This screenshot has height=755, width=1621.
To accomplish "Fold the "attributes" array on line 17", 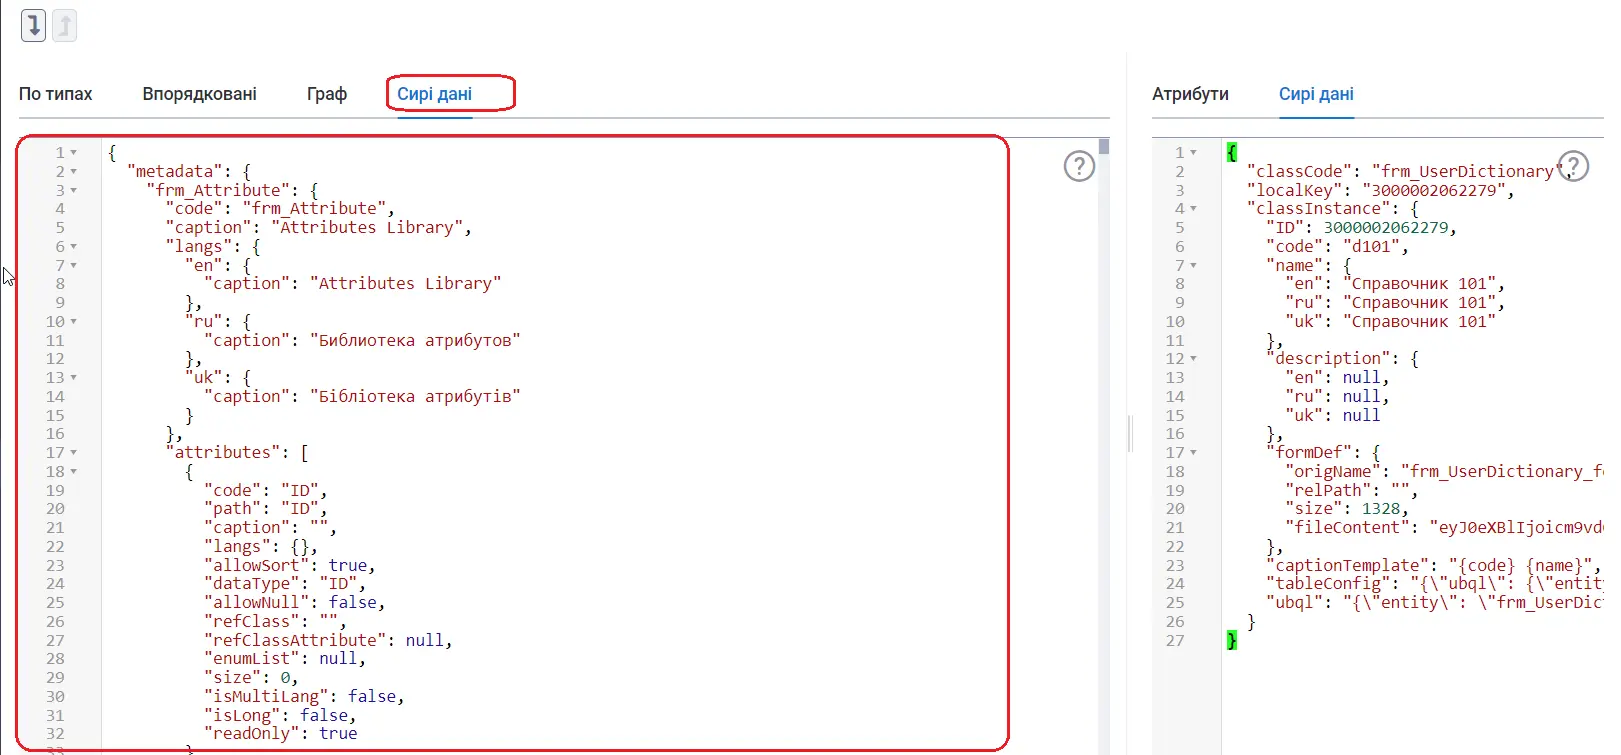I will point(73,453).
